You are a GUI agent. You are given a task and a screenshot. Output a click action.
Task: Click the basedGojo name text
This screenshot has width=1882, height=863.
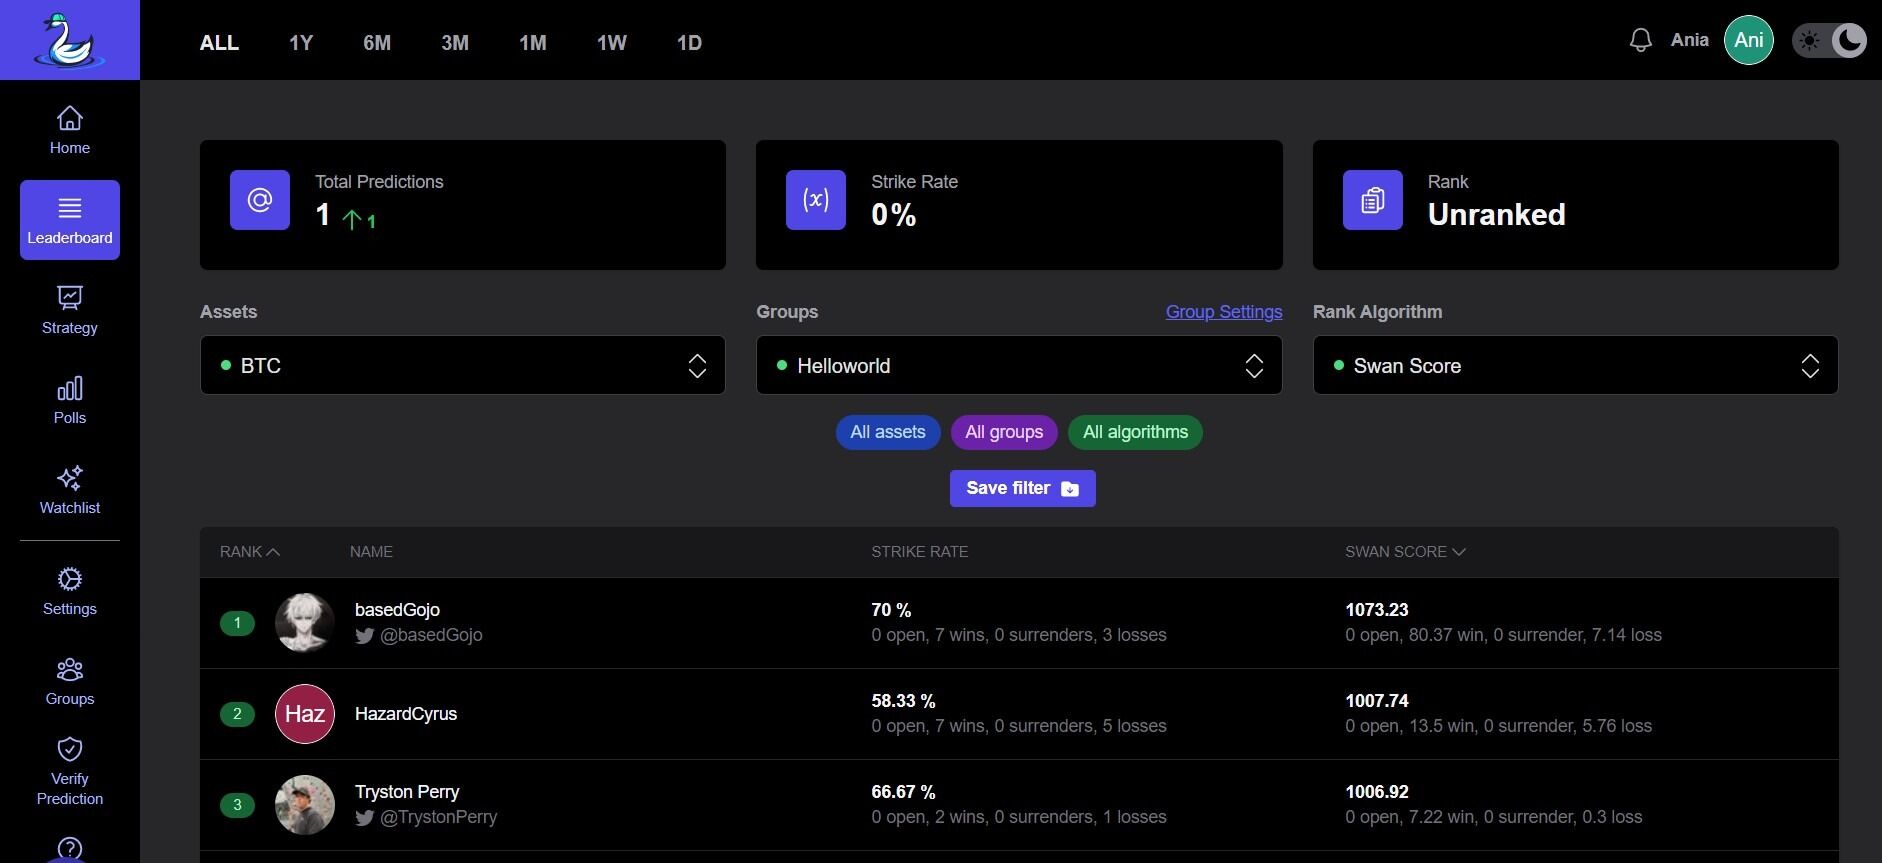click(397, 610)
